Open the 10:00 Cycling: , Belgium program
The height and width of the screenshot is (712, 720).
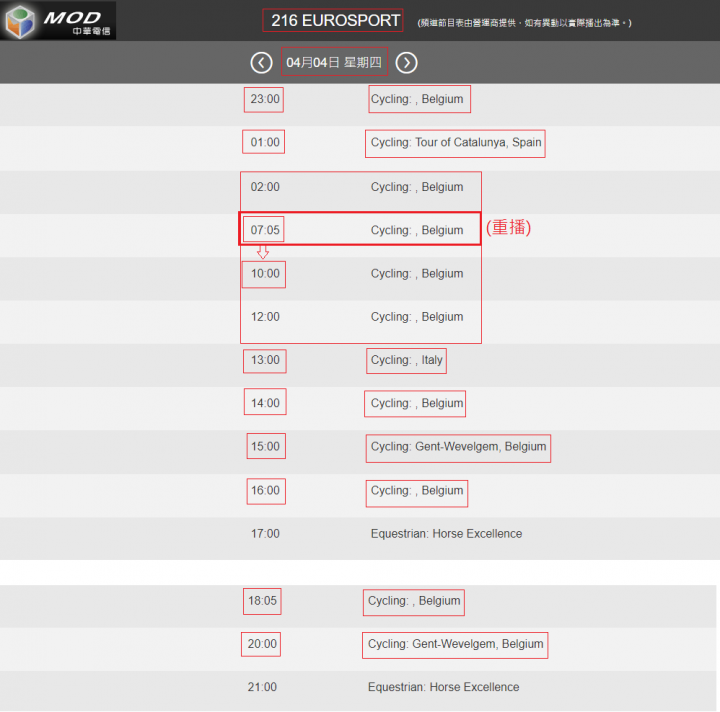tap(417, 274)
